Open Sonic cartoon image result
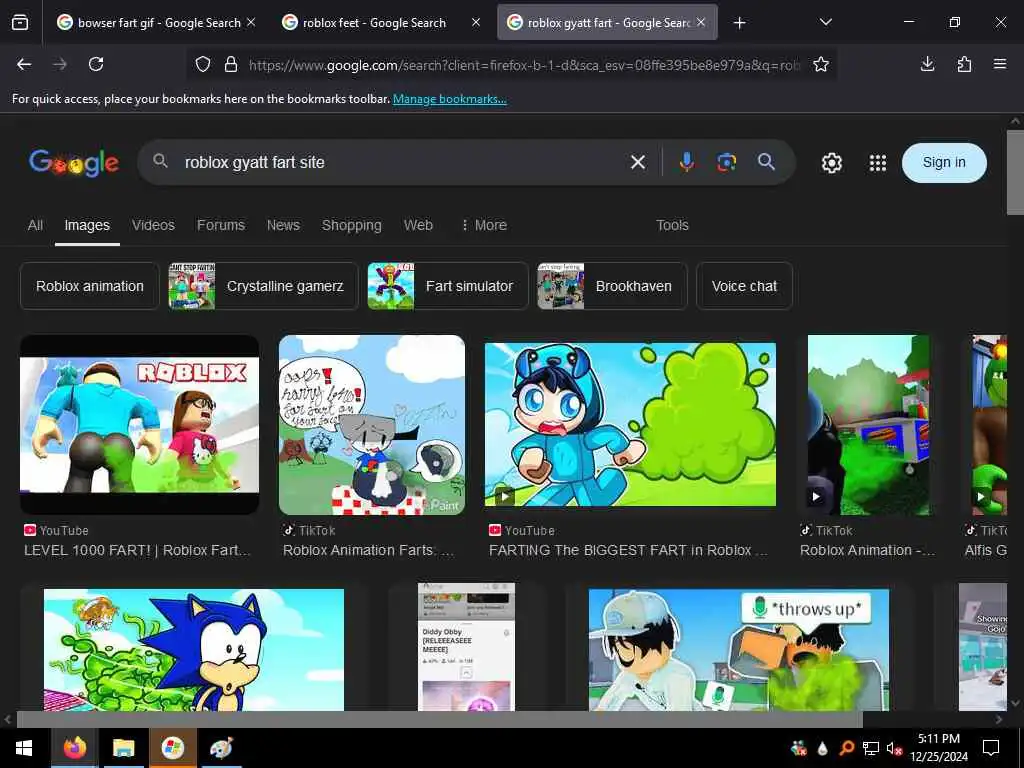The width and height of the screenshot is (1024, 768). [194, 649]
